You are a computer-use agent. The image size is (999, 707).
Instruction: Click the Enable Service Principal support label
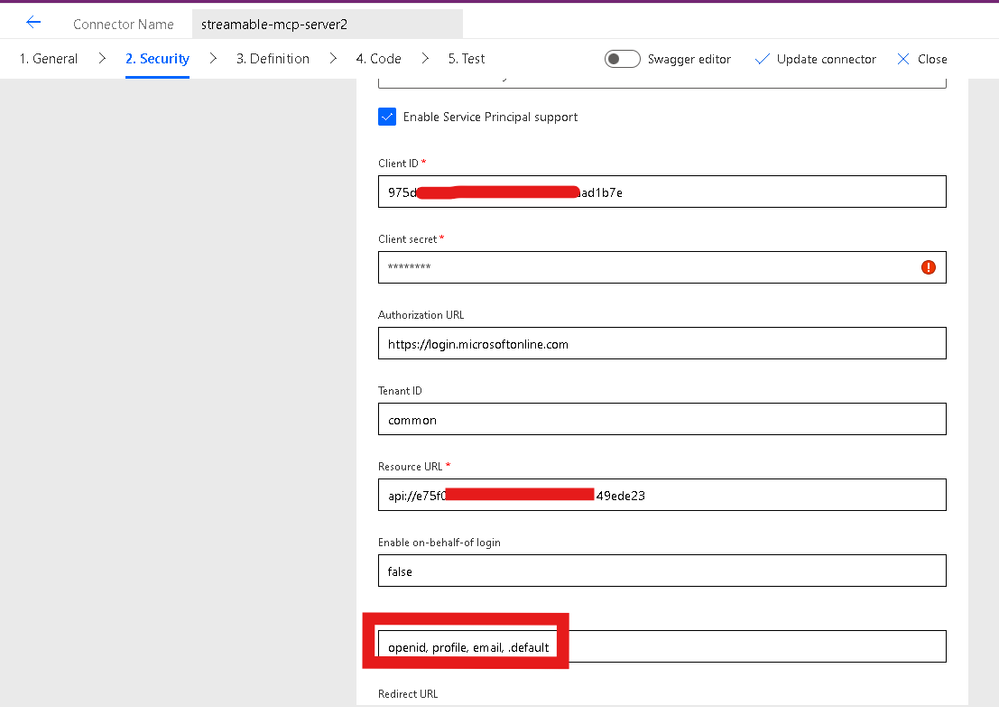(x=490, y=117)
